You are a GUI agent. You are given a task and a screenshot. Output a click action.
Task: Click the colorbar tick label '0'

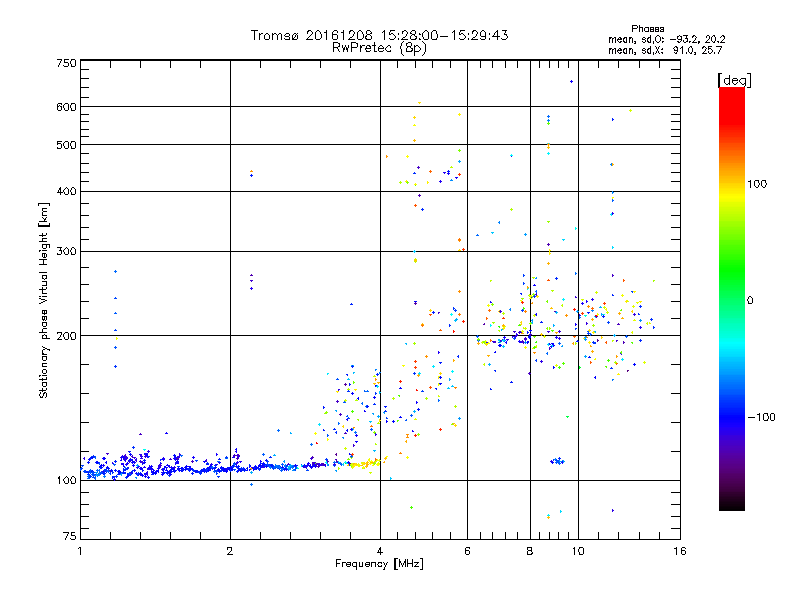[750, 301]
